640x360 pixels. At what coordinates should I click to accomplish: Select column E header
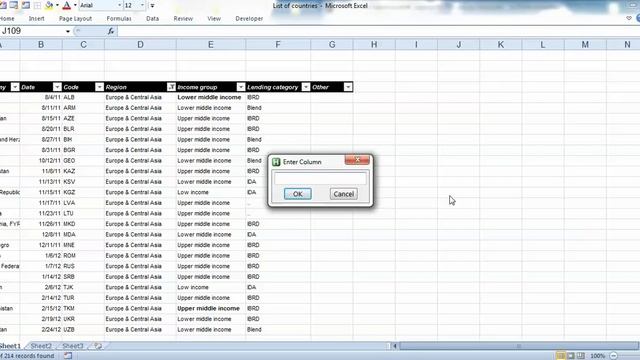211,44
